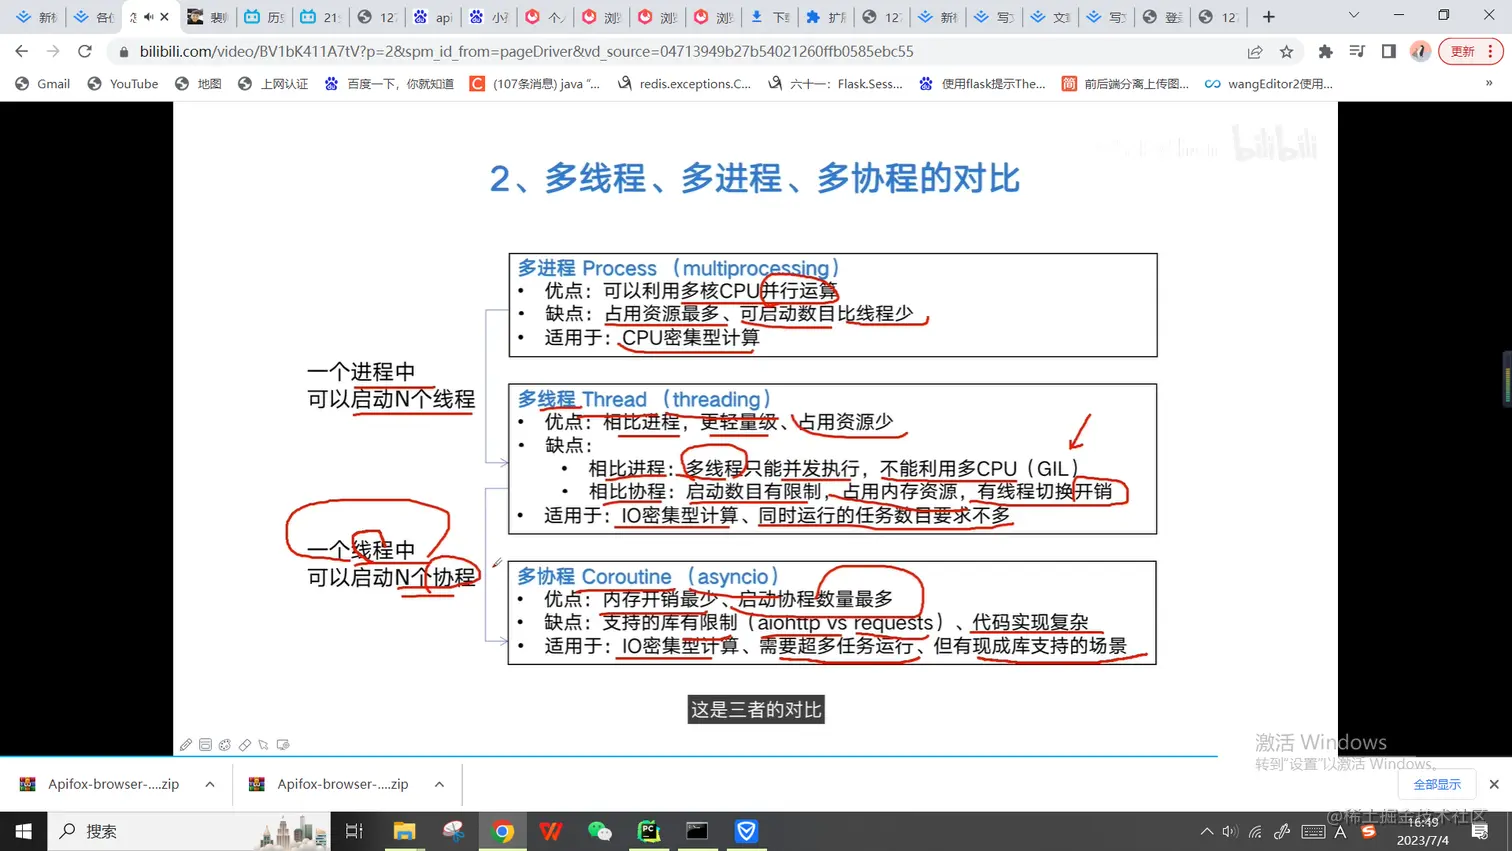Image resolution: width=1512 pixels, height=851 pixels.
Task: Click the URL address bar
Action: 680,51
